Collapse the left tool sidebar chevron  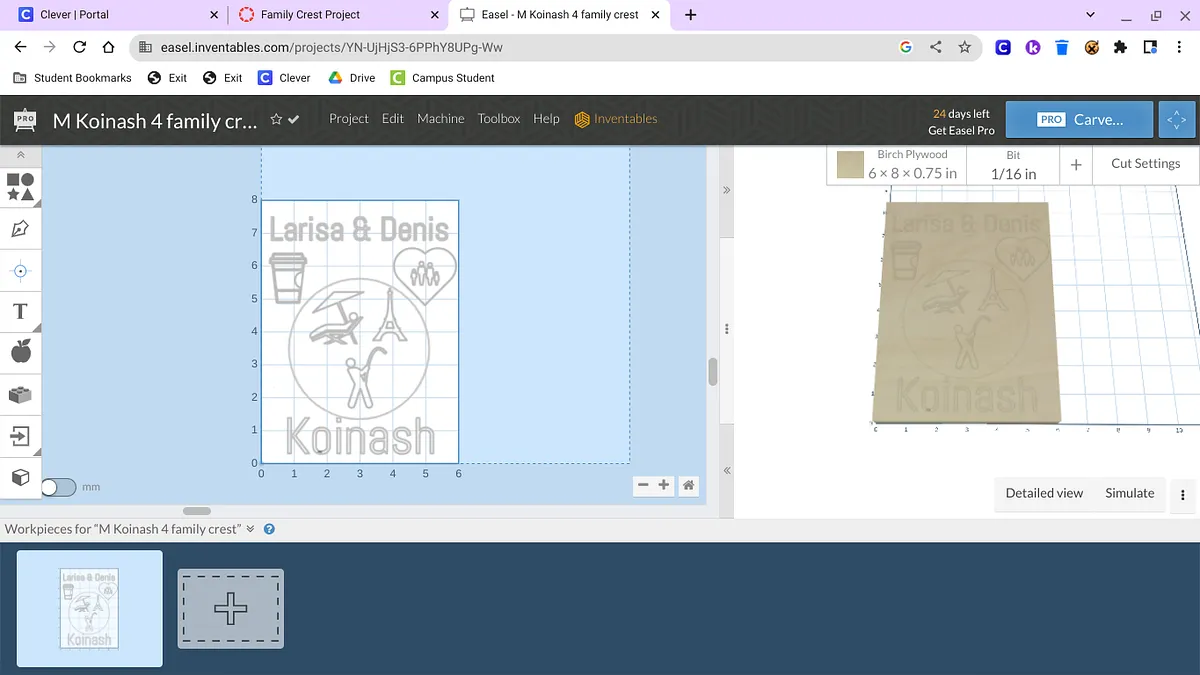pos(20,156)
